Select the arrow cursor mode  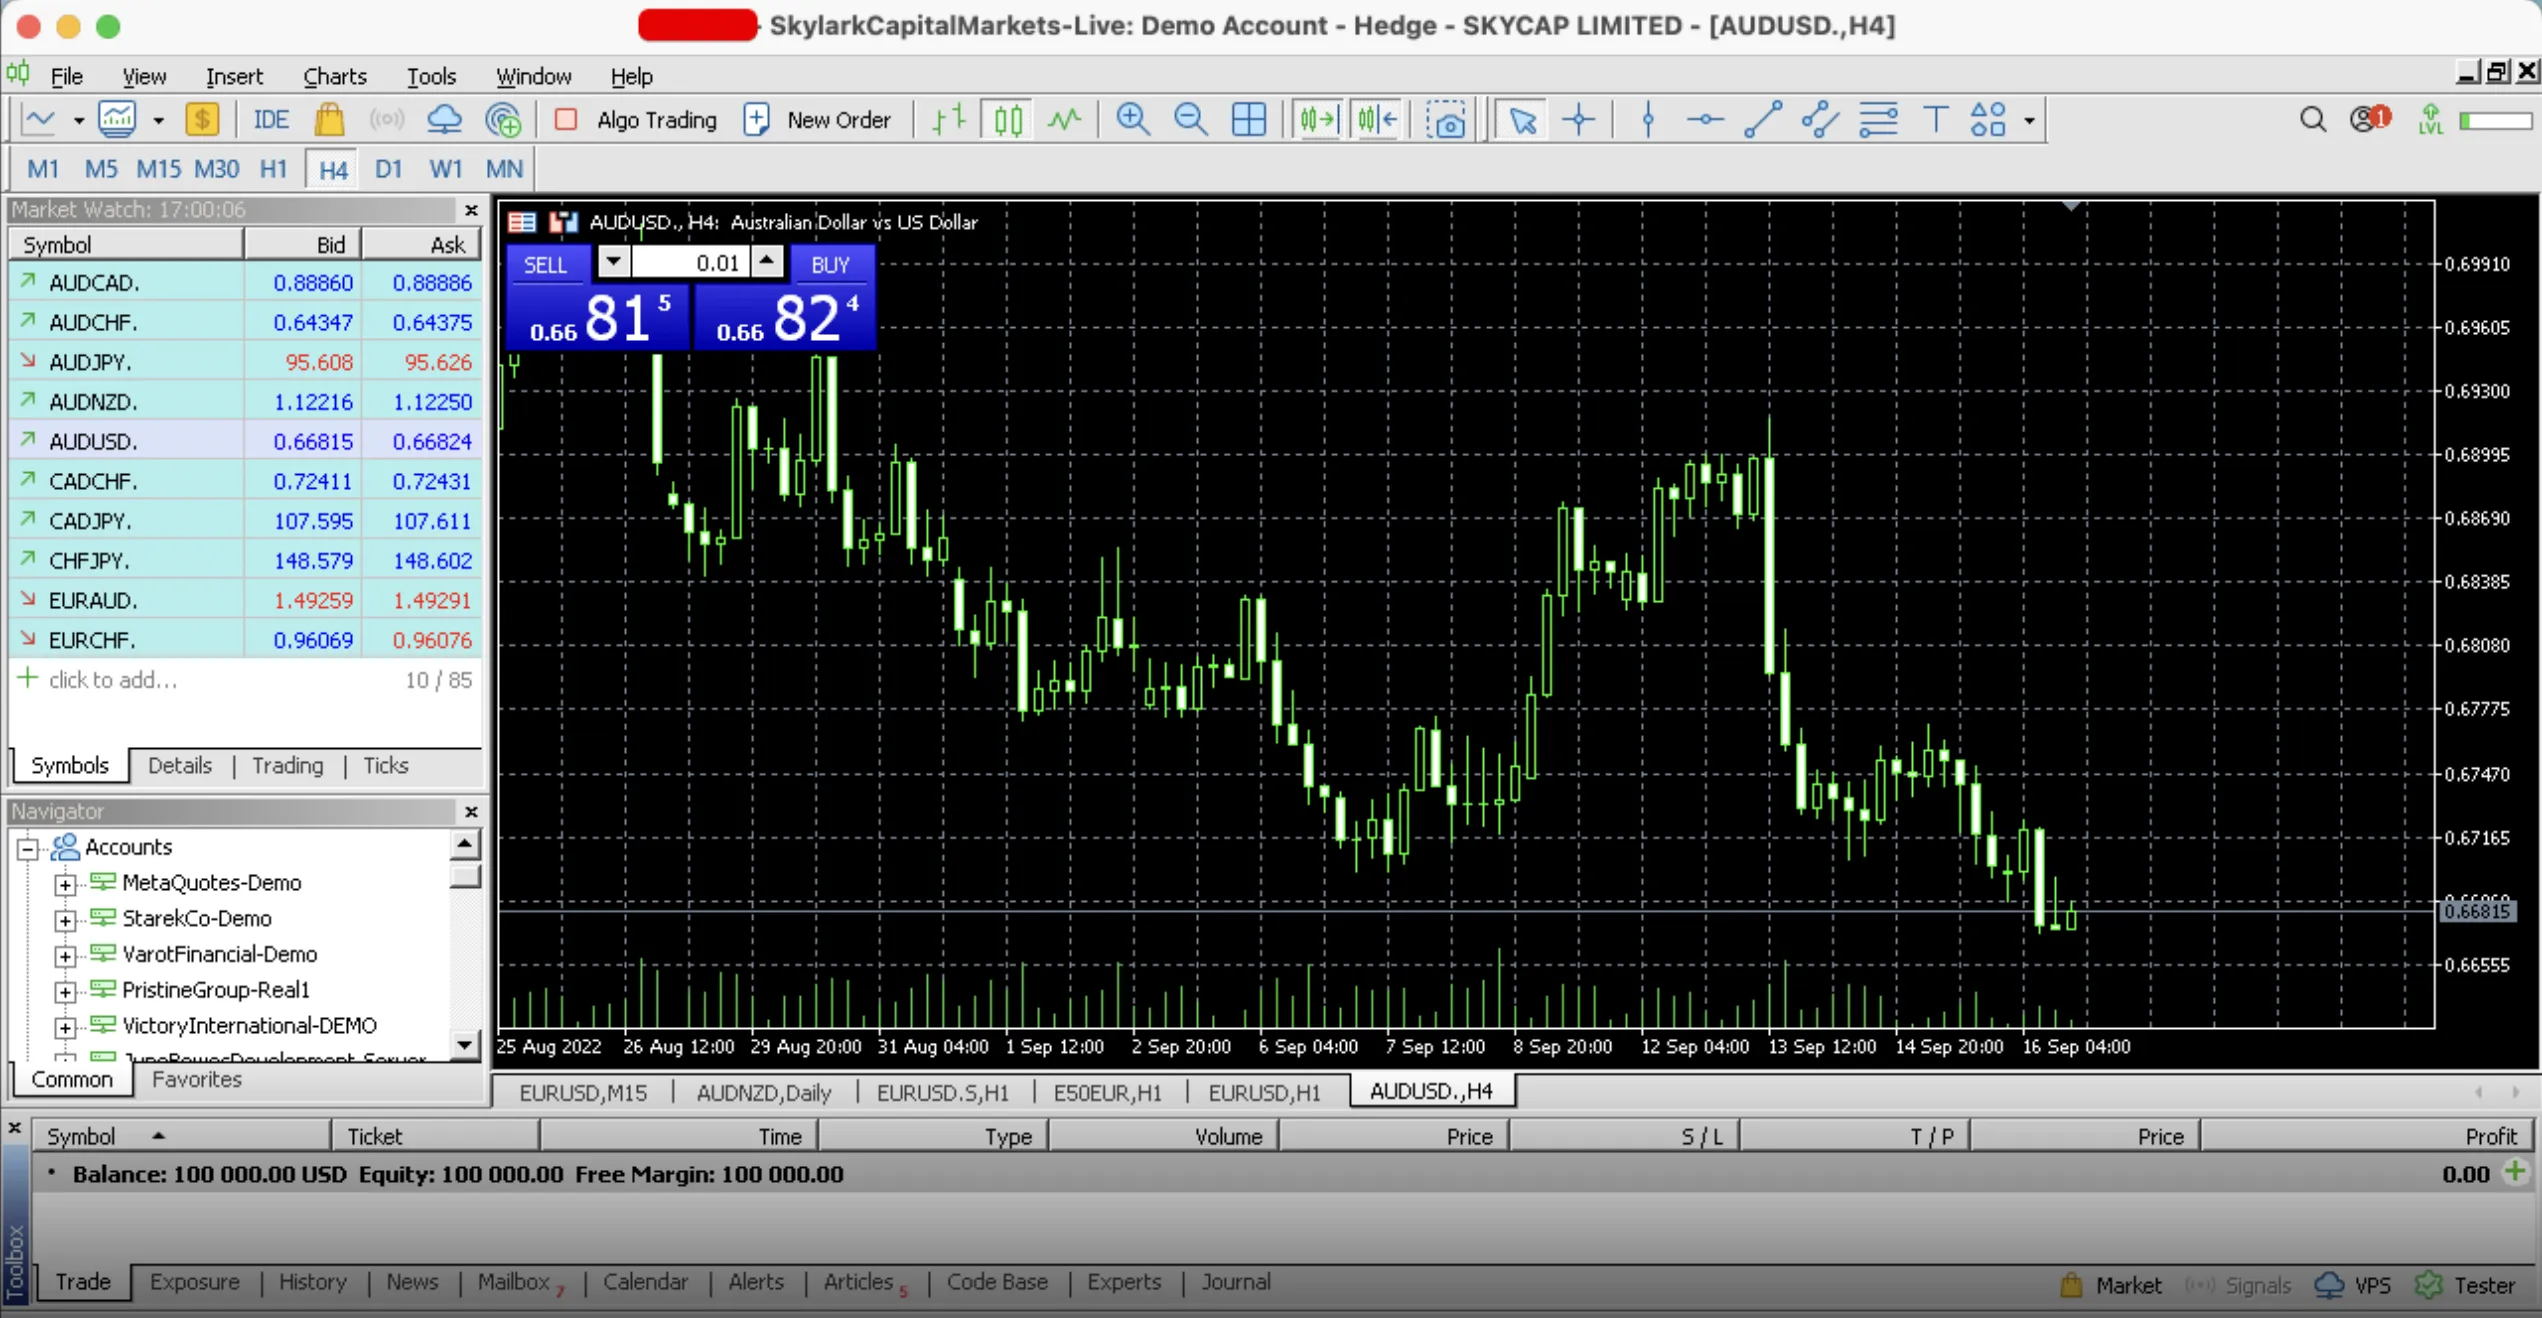pyautogui.click(x=1522, y=120)
